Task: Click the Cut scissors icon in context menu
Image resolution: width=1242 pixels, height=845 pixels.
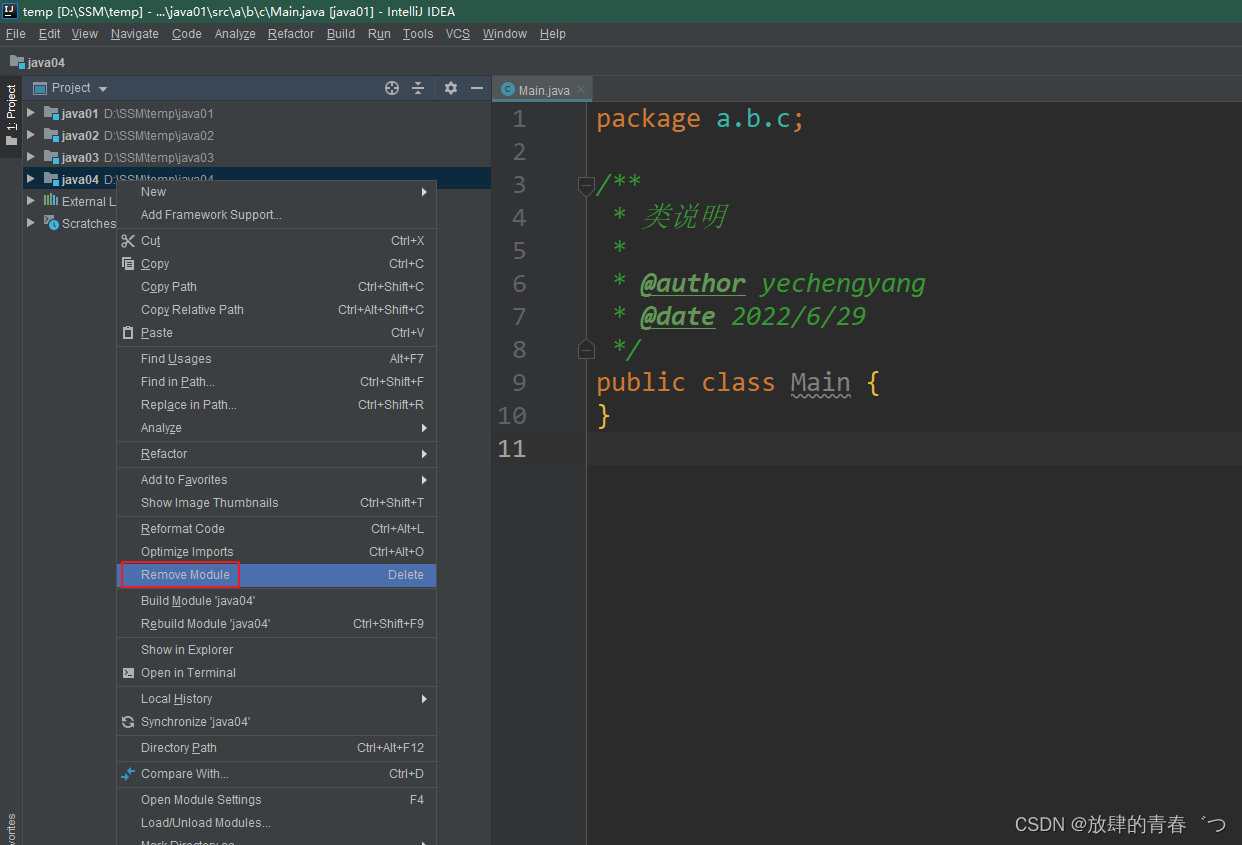Action: [128, 241]
